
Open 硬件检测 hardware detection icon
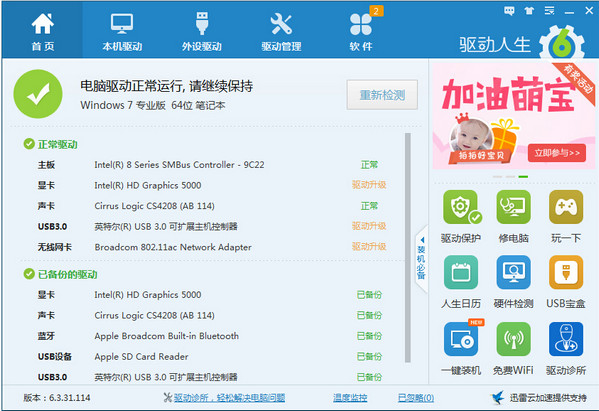[x=513, y=272]
